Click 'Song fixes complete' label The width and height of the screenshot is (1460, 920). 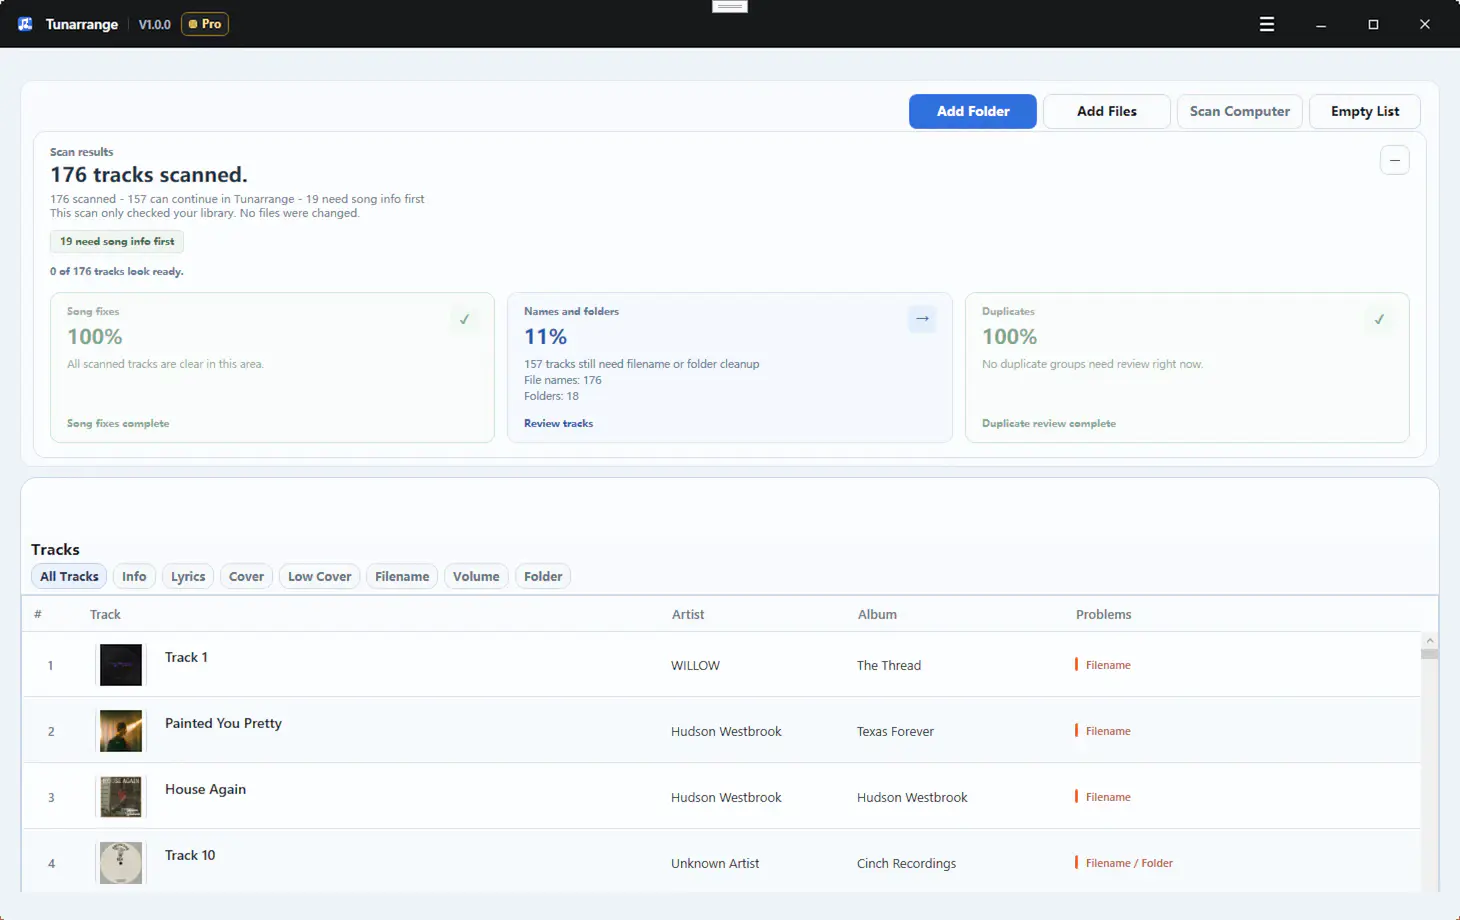(118, 423)
